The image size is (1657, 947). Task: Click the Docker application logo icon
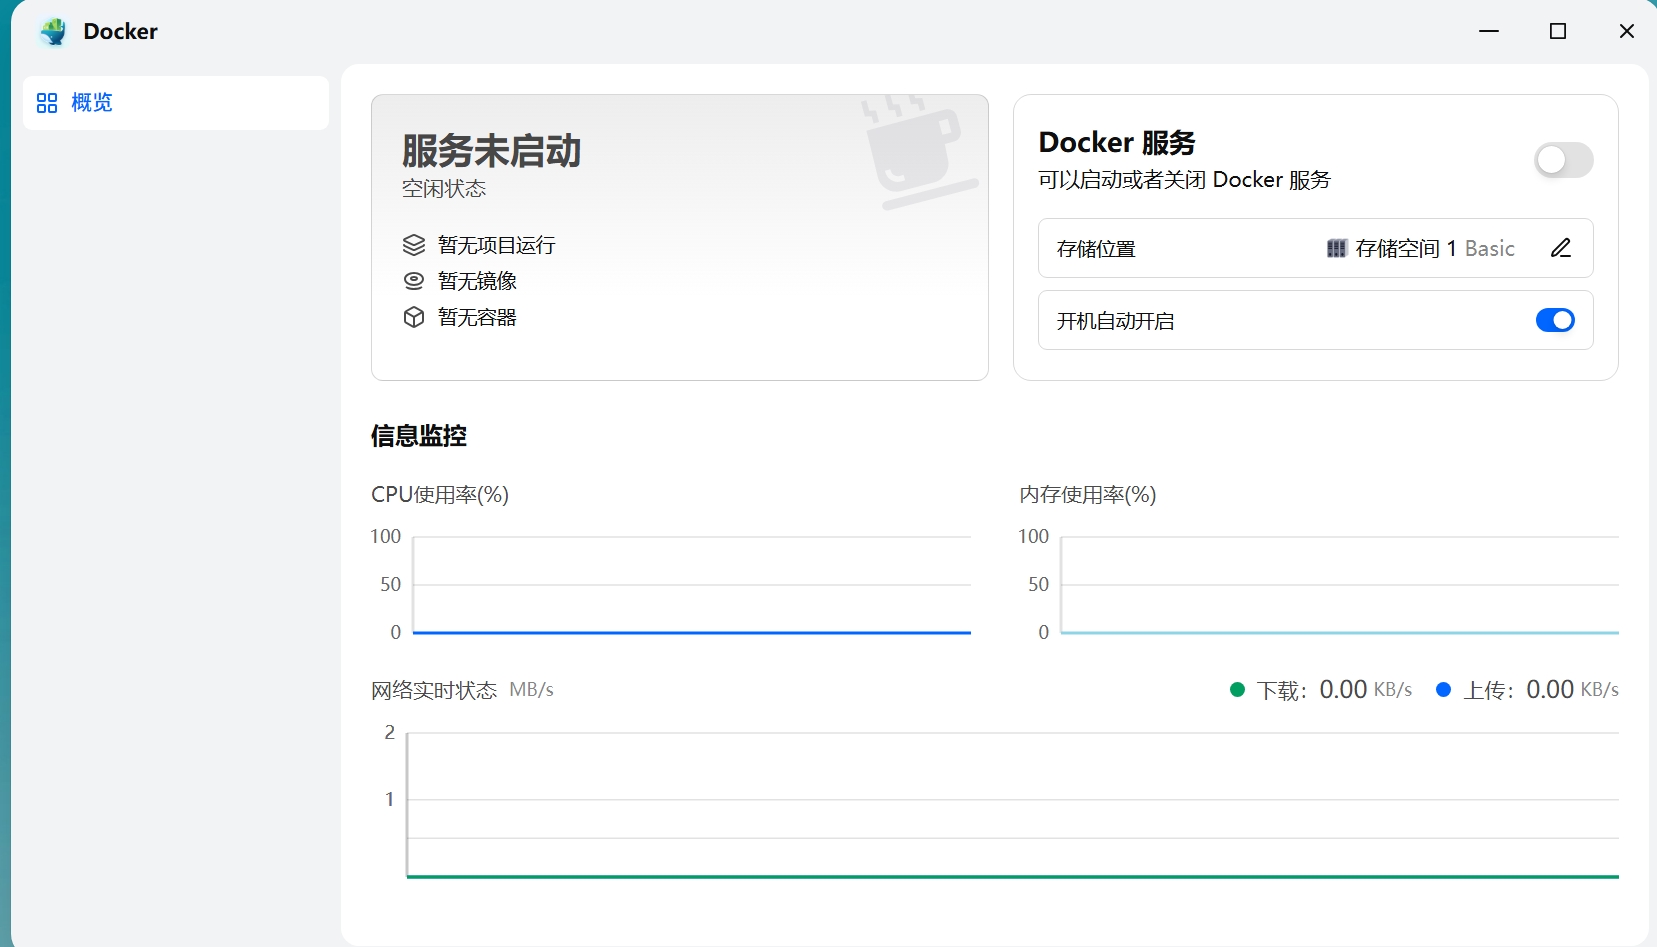tap(52, 31)
